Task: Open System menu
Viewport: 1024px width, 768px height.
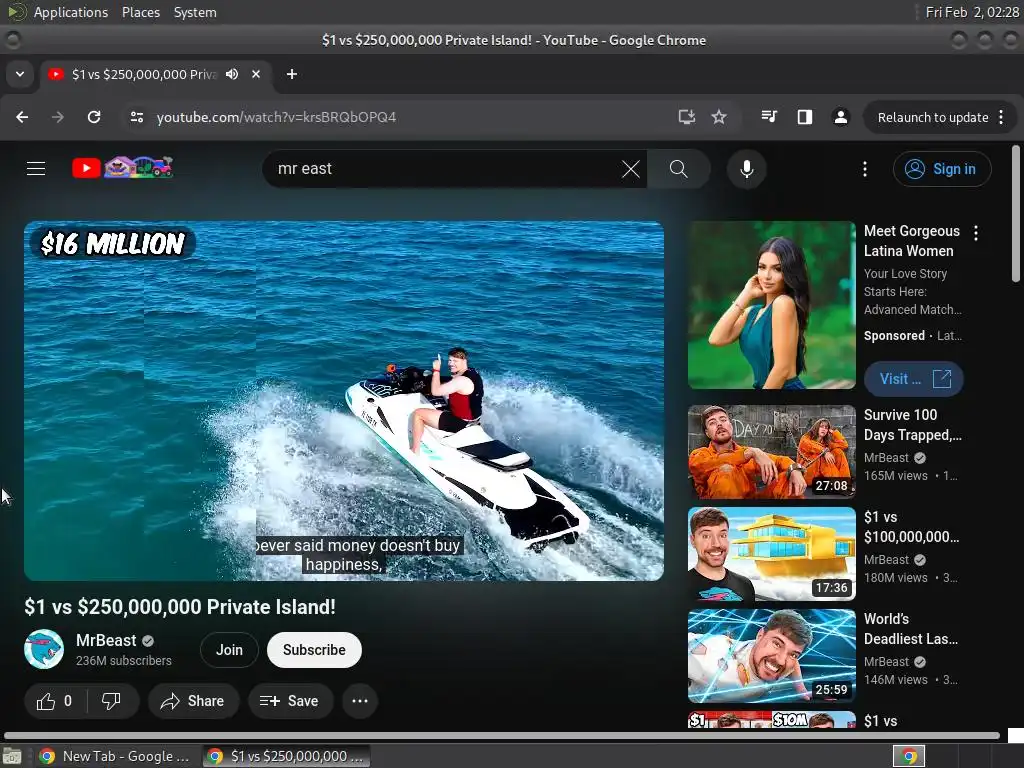Action: pos(195,12)
